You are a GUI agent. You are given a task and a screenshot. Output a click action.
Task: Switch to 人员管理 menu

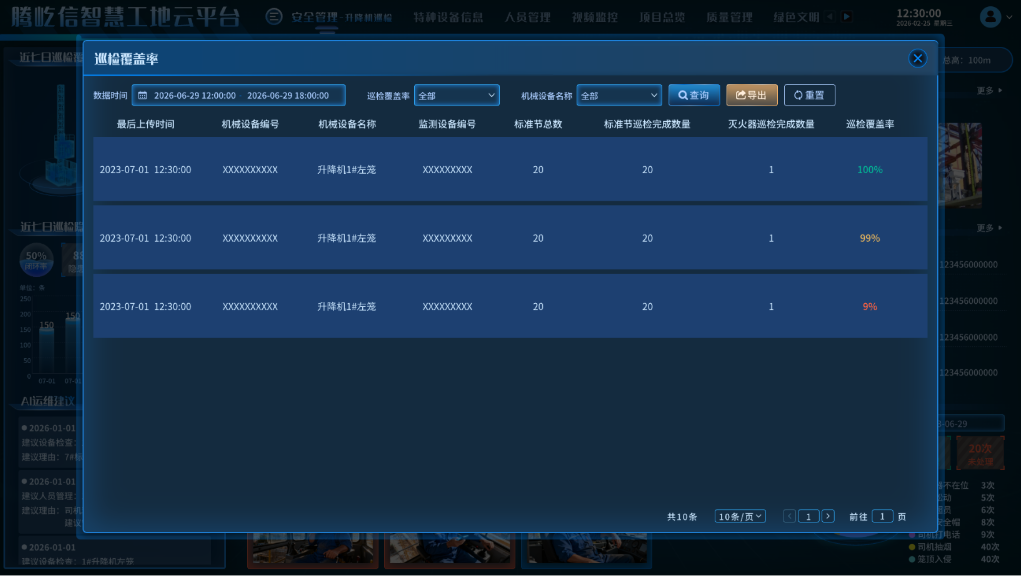[x=527, y=17]
